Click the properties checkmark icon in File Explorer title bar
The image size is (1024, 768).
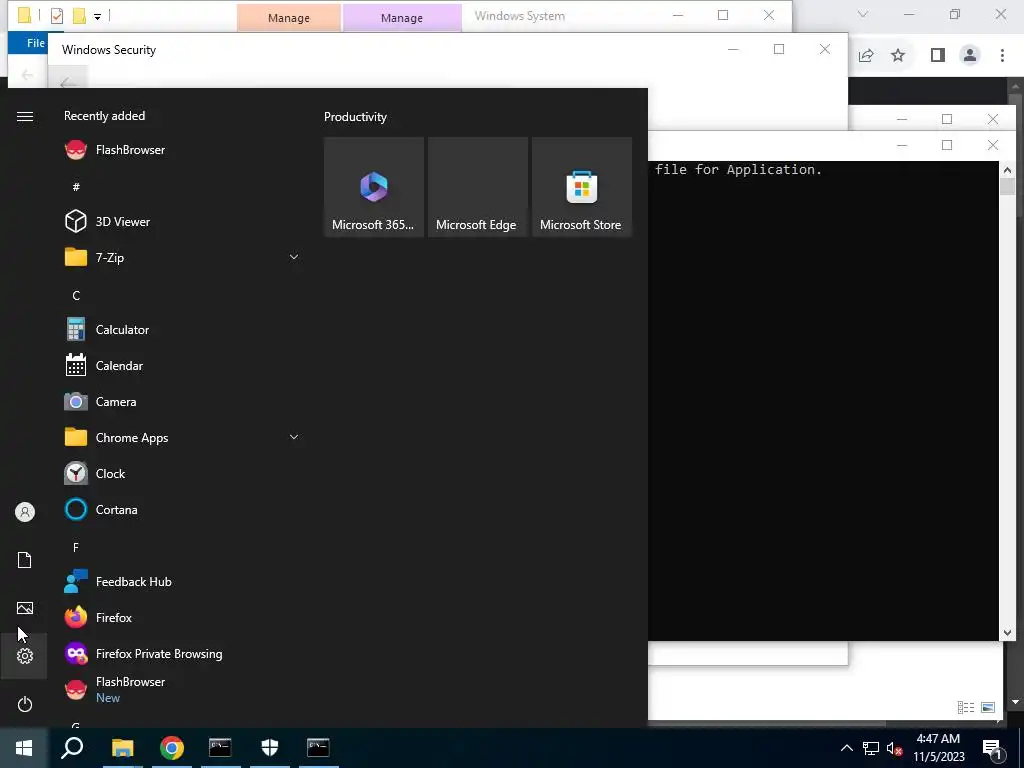(57, 16)
